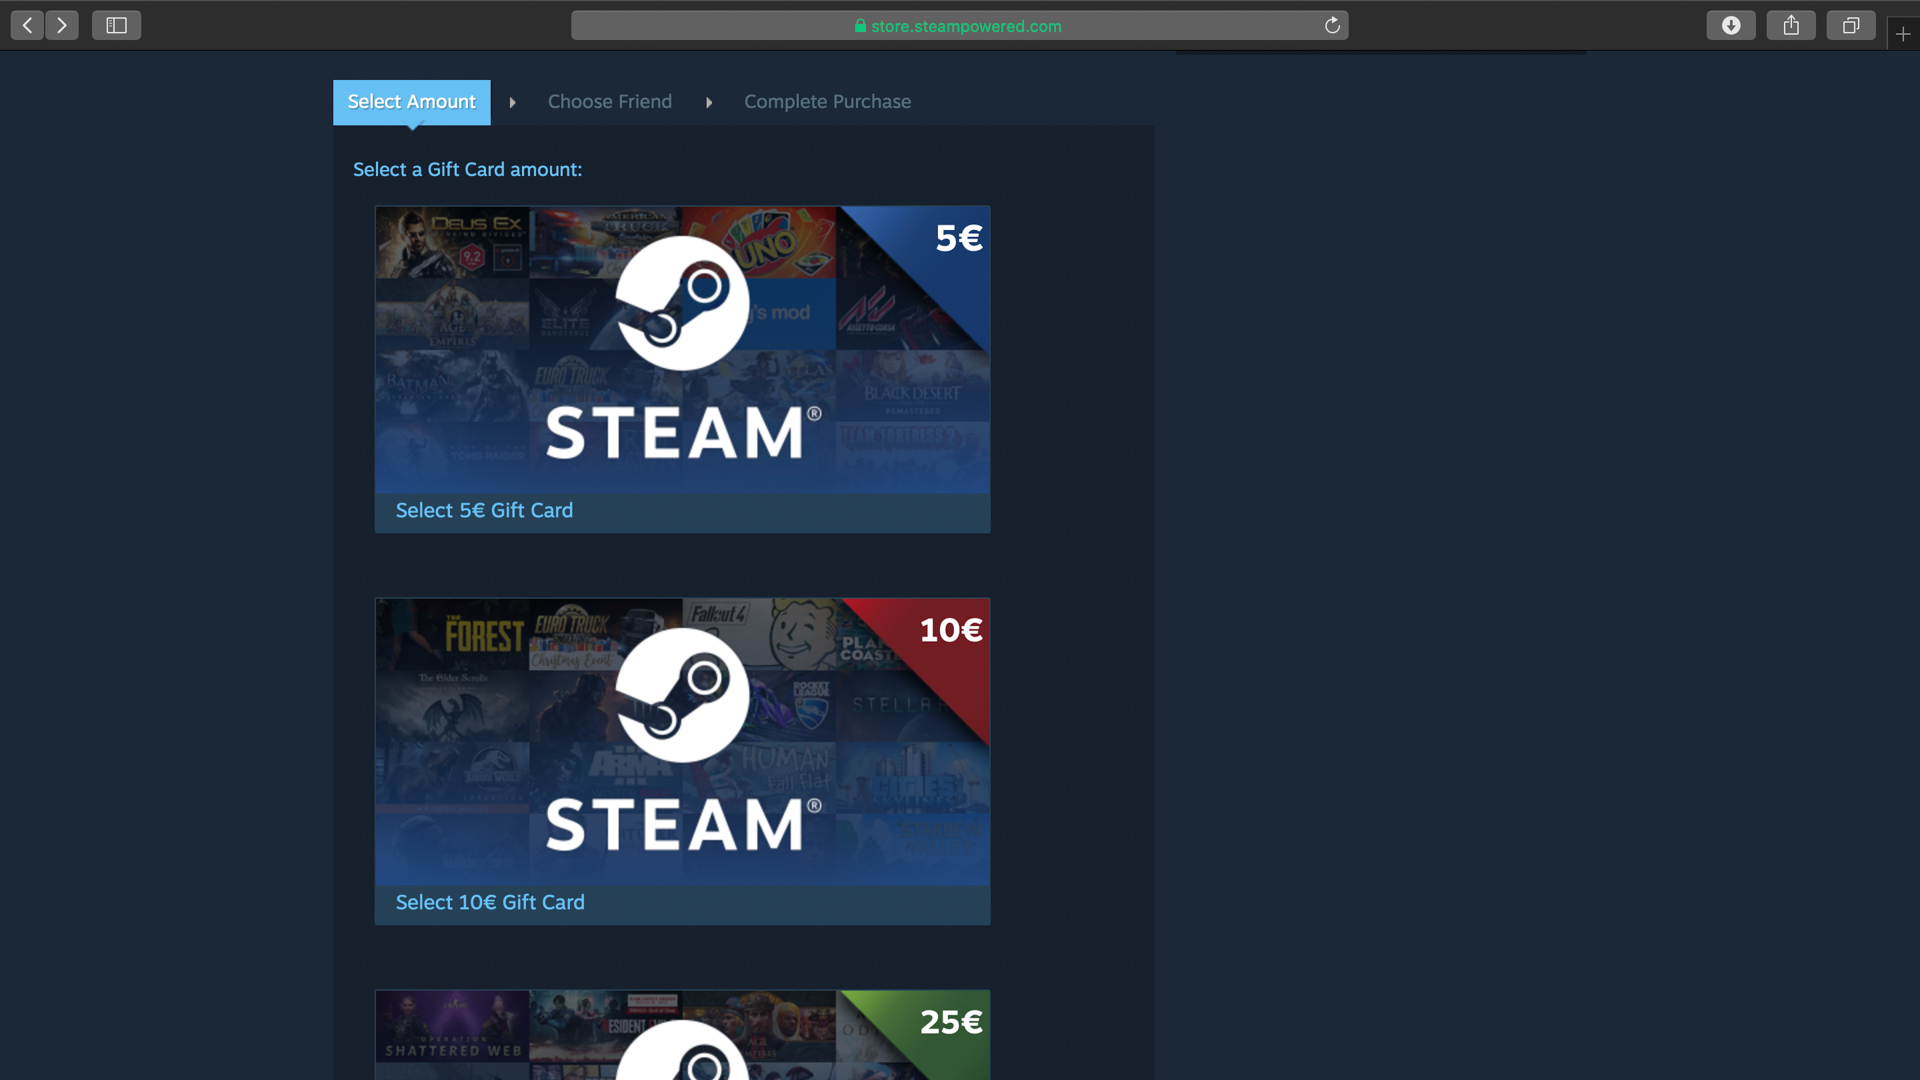Open the Safari downloads button
Image resolution: width=1920 pixels, height=1080 pixels.
coord(1731,26)
